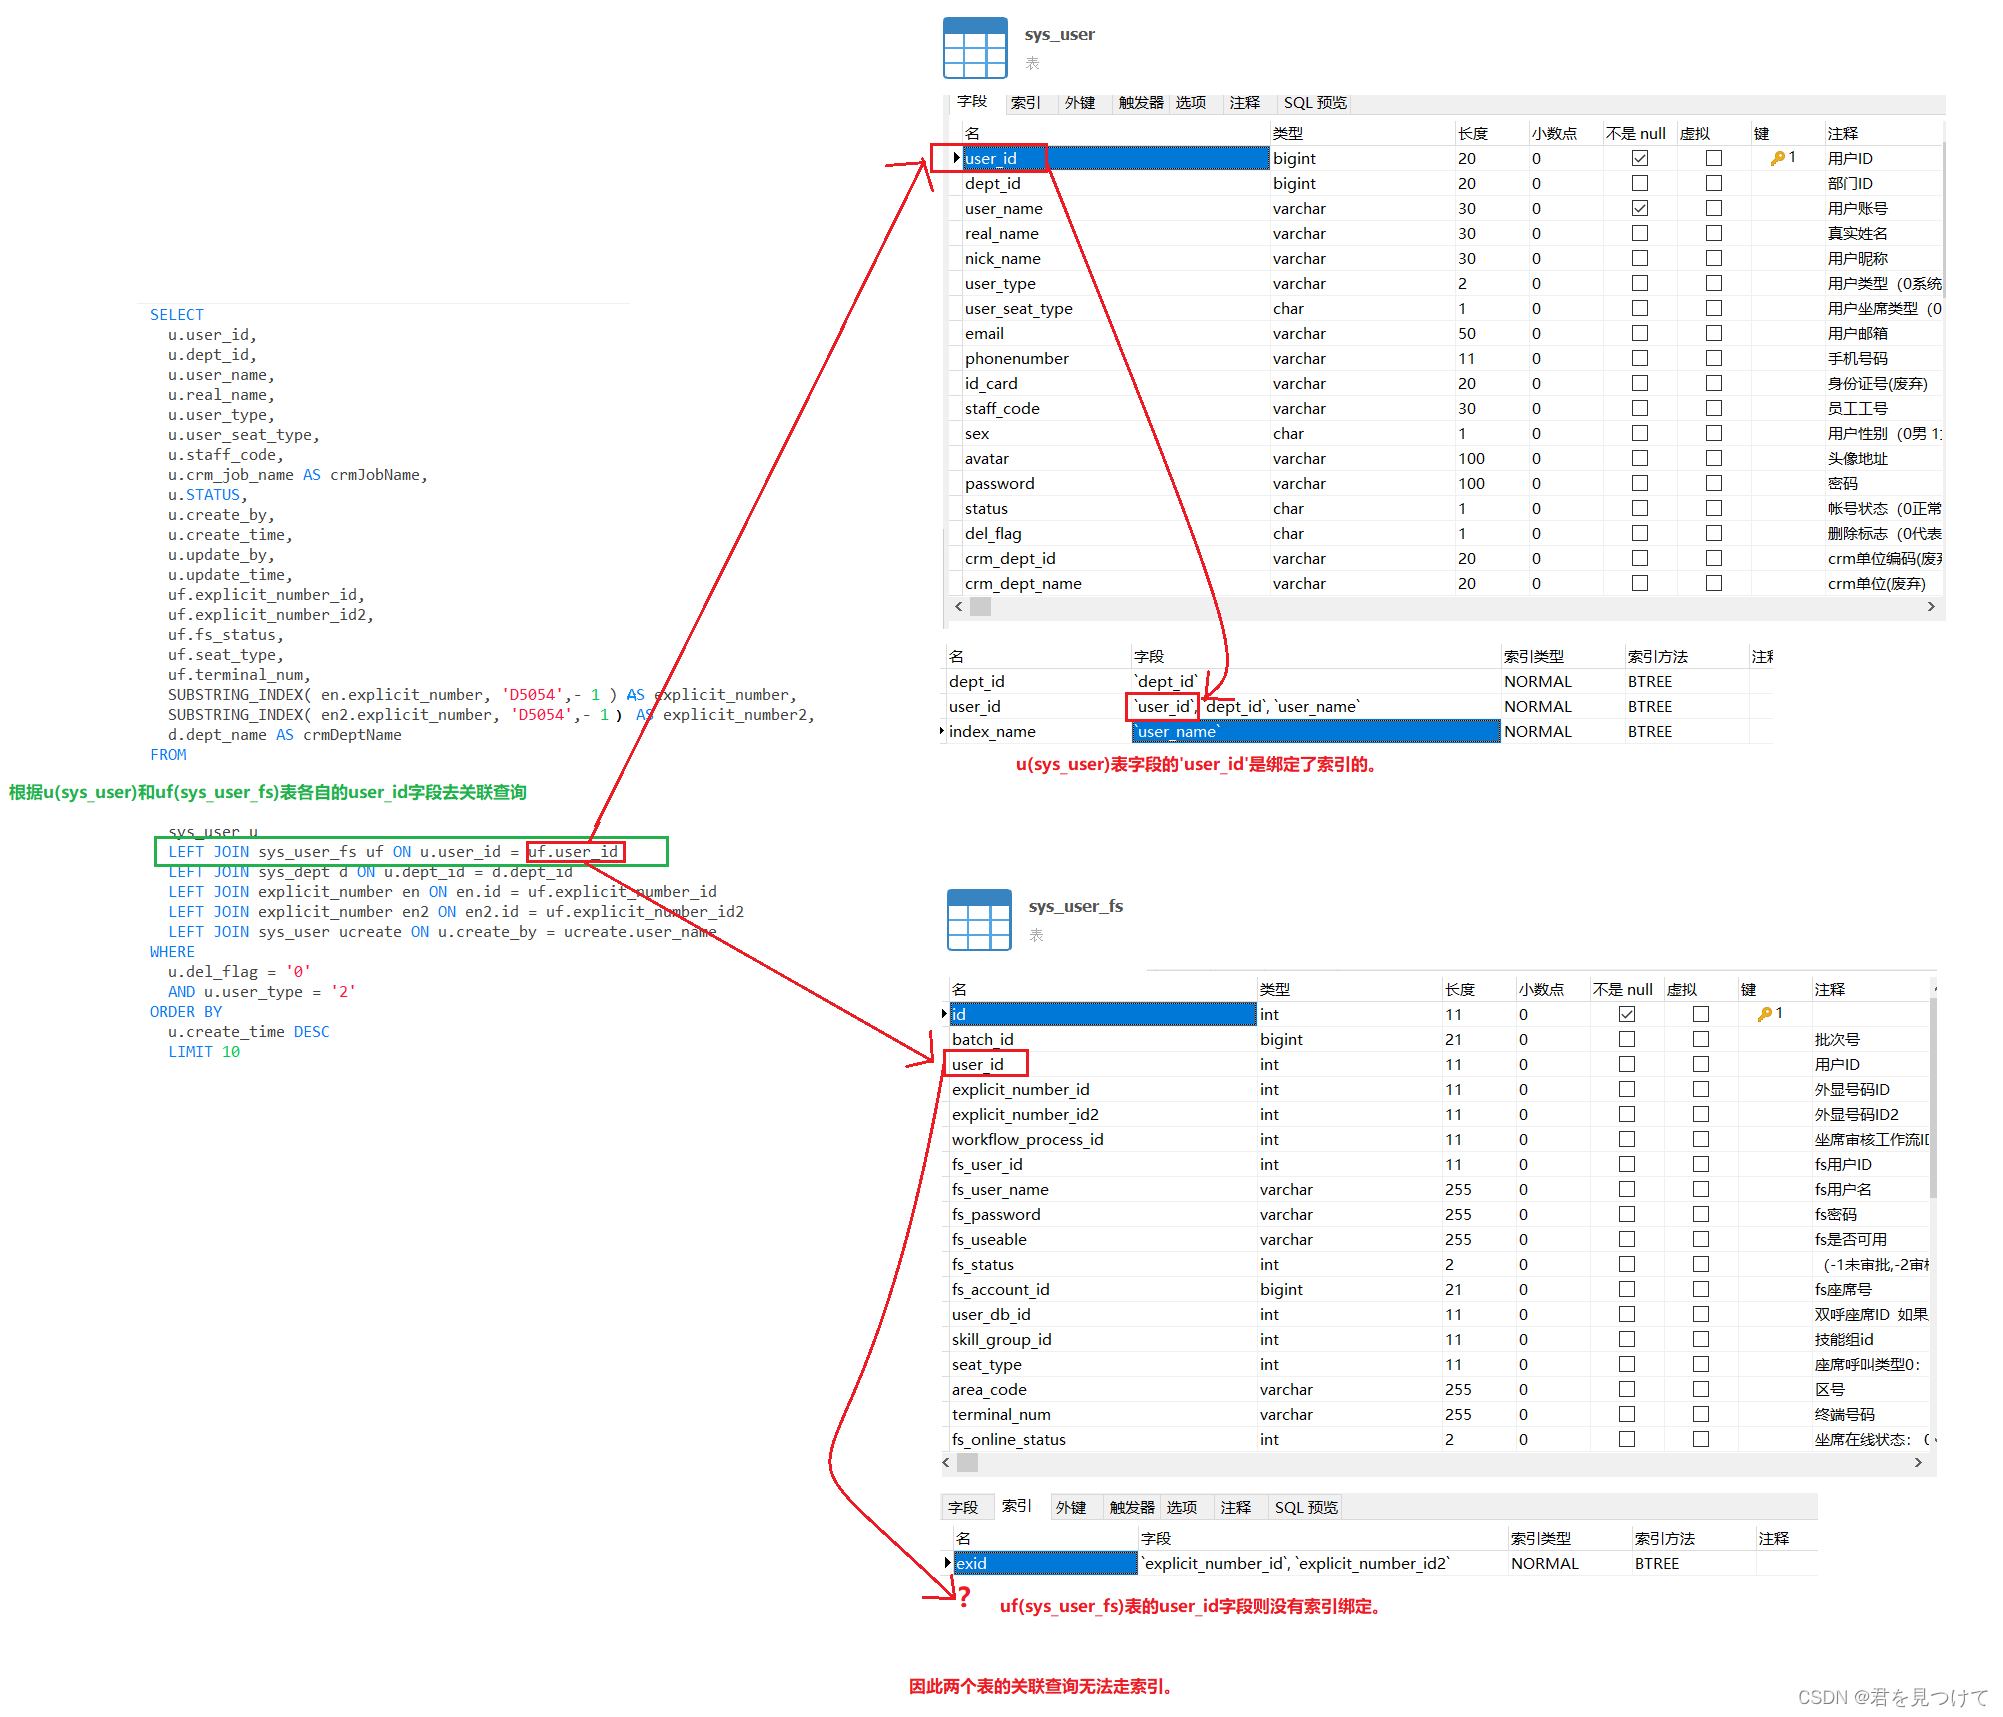
Task: Open the 注释 tab in sys_user
Action: pos(1244,103)
